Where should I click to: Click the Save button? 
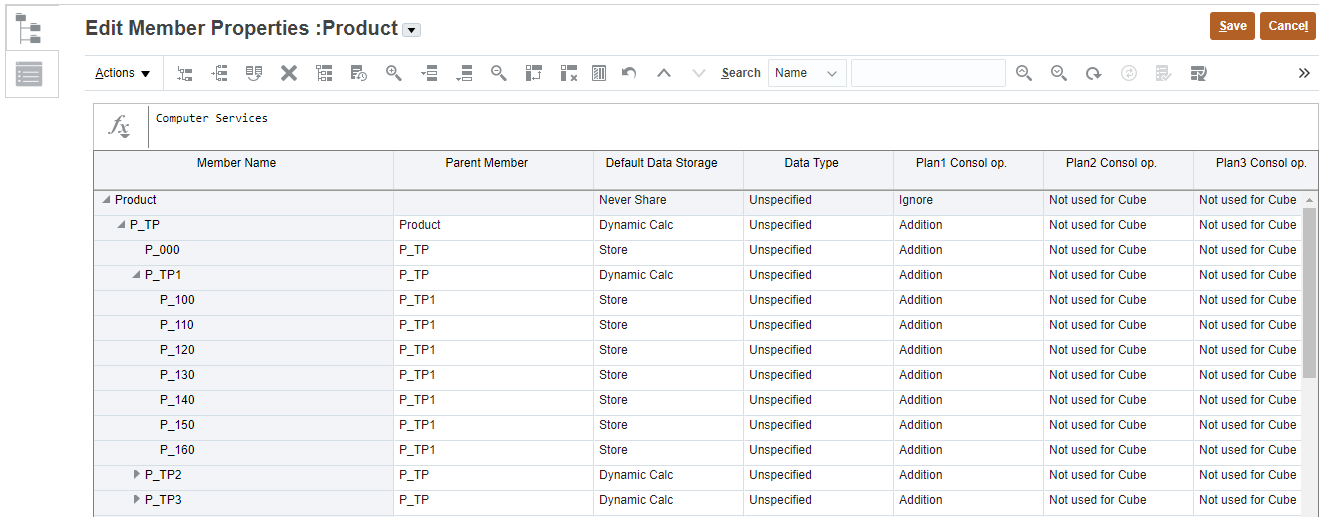tap(1232, 26)
